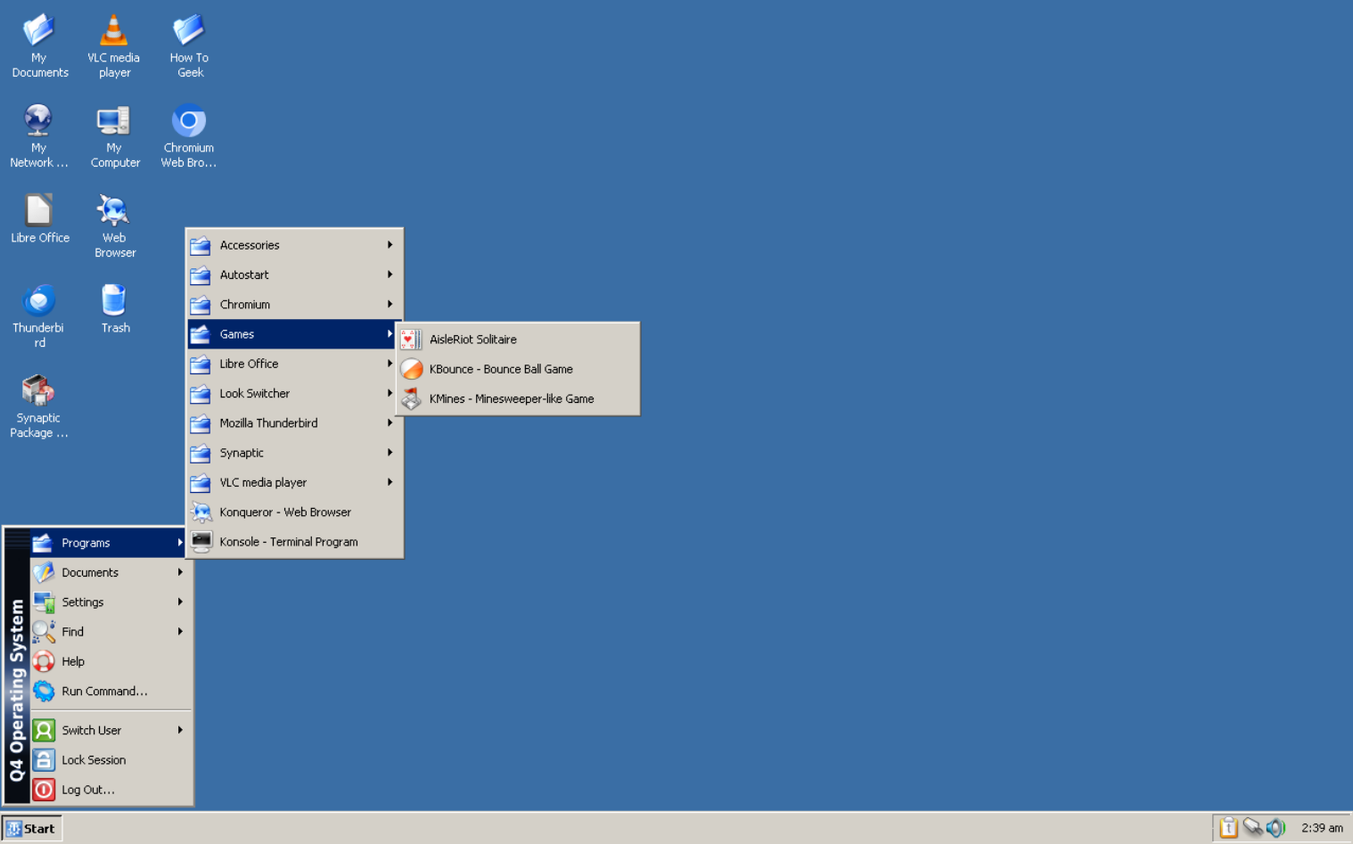Click the red Log Out power icon
The width and height of the screenshot is (1353, 844).
(43, 790)
